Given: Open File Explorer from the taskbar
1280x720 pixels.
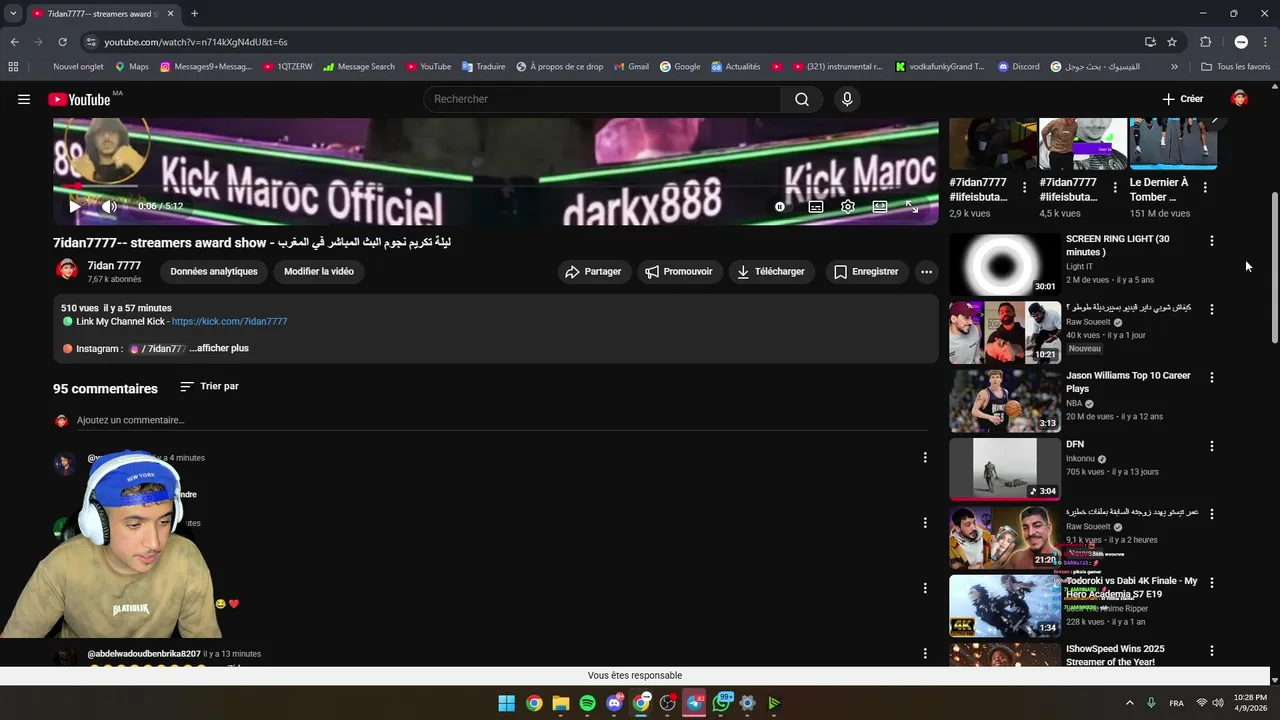Looking at the screenshot, I should point(560,703).
